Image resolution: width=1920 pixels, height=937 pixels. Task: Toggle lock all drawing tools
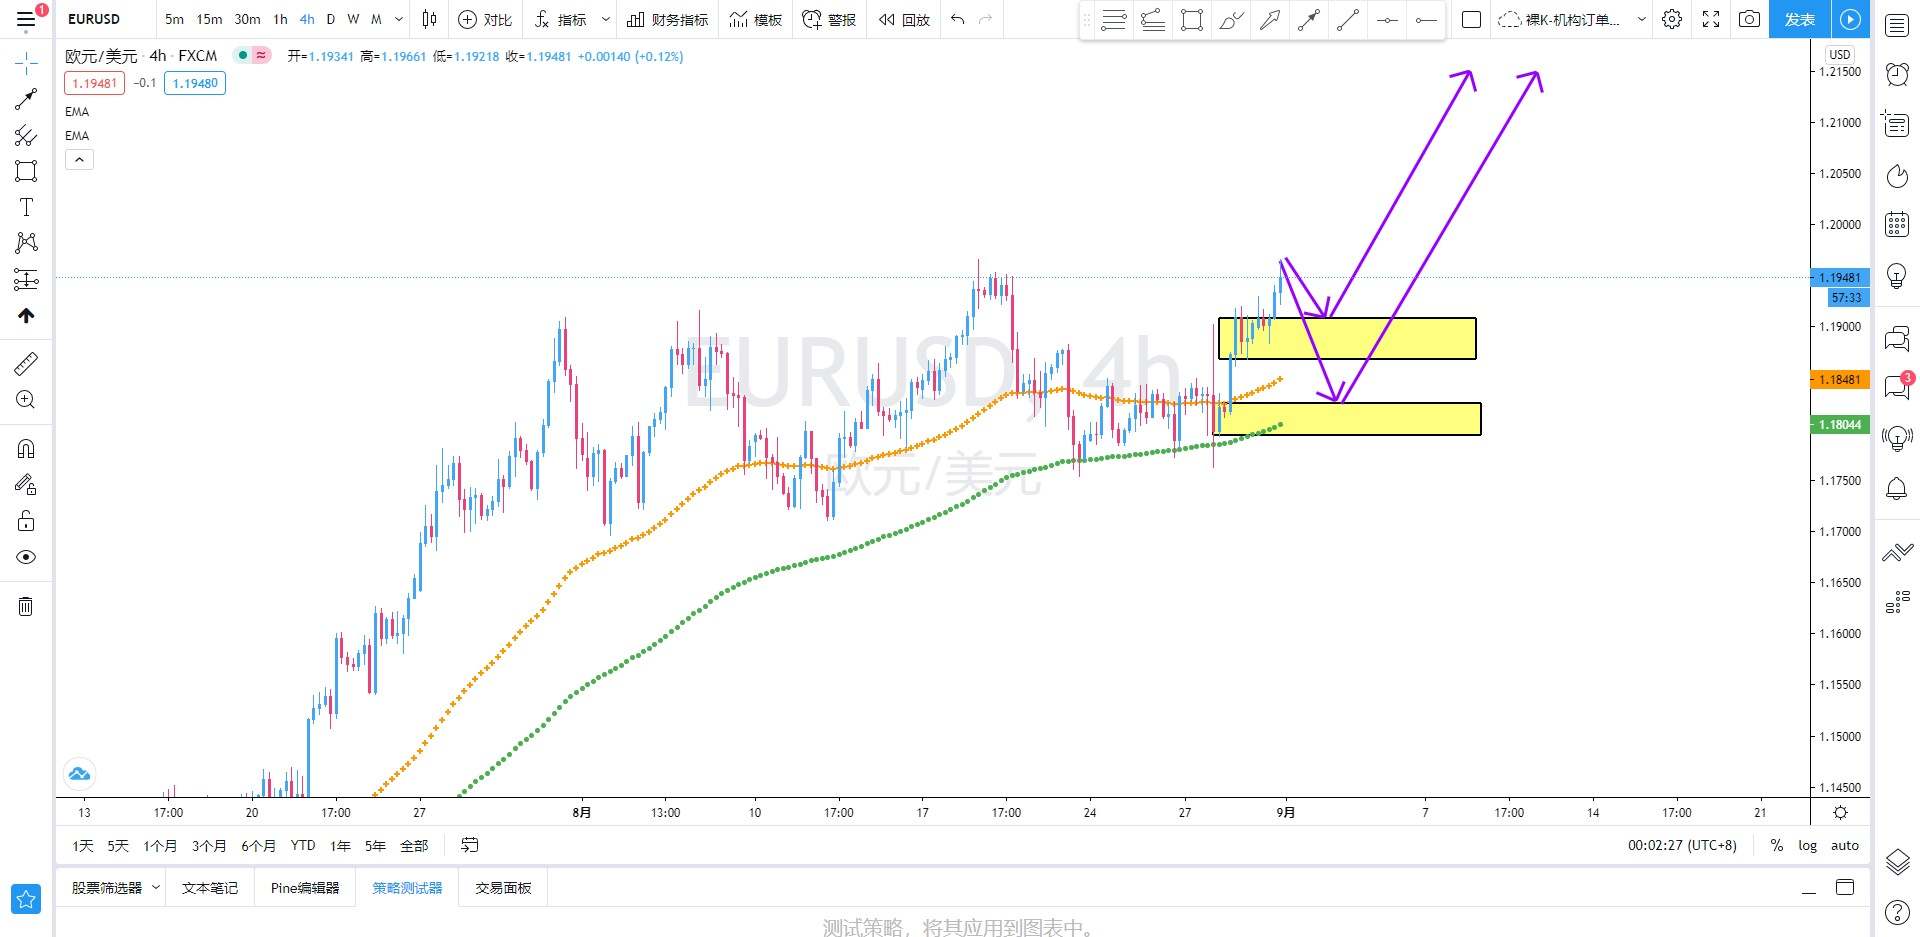point(26,521)
